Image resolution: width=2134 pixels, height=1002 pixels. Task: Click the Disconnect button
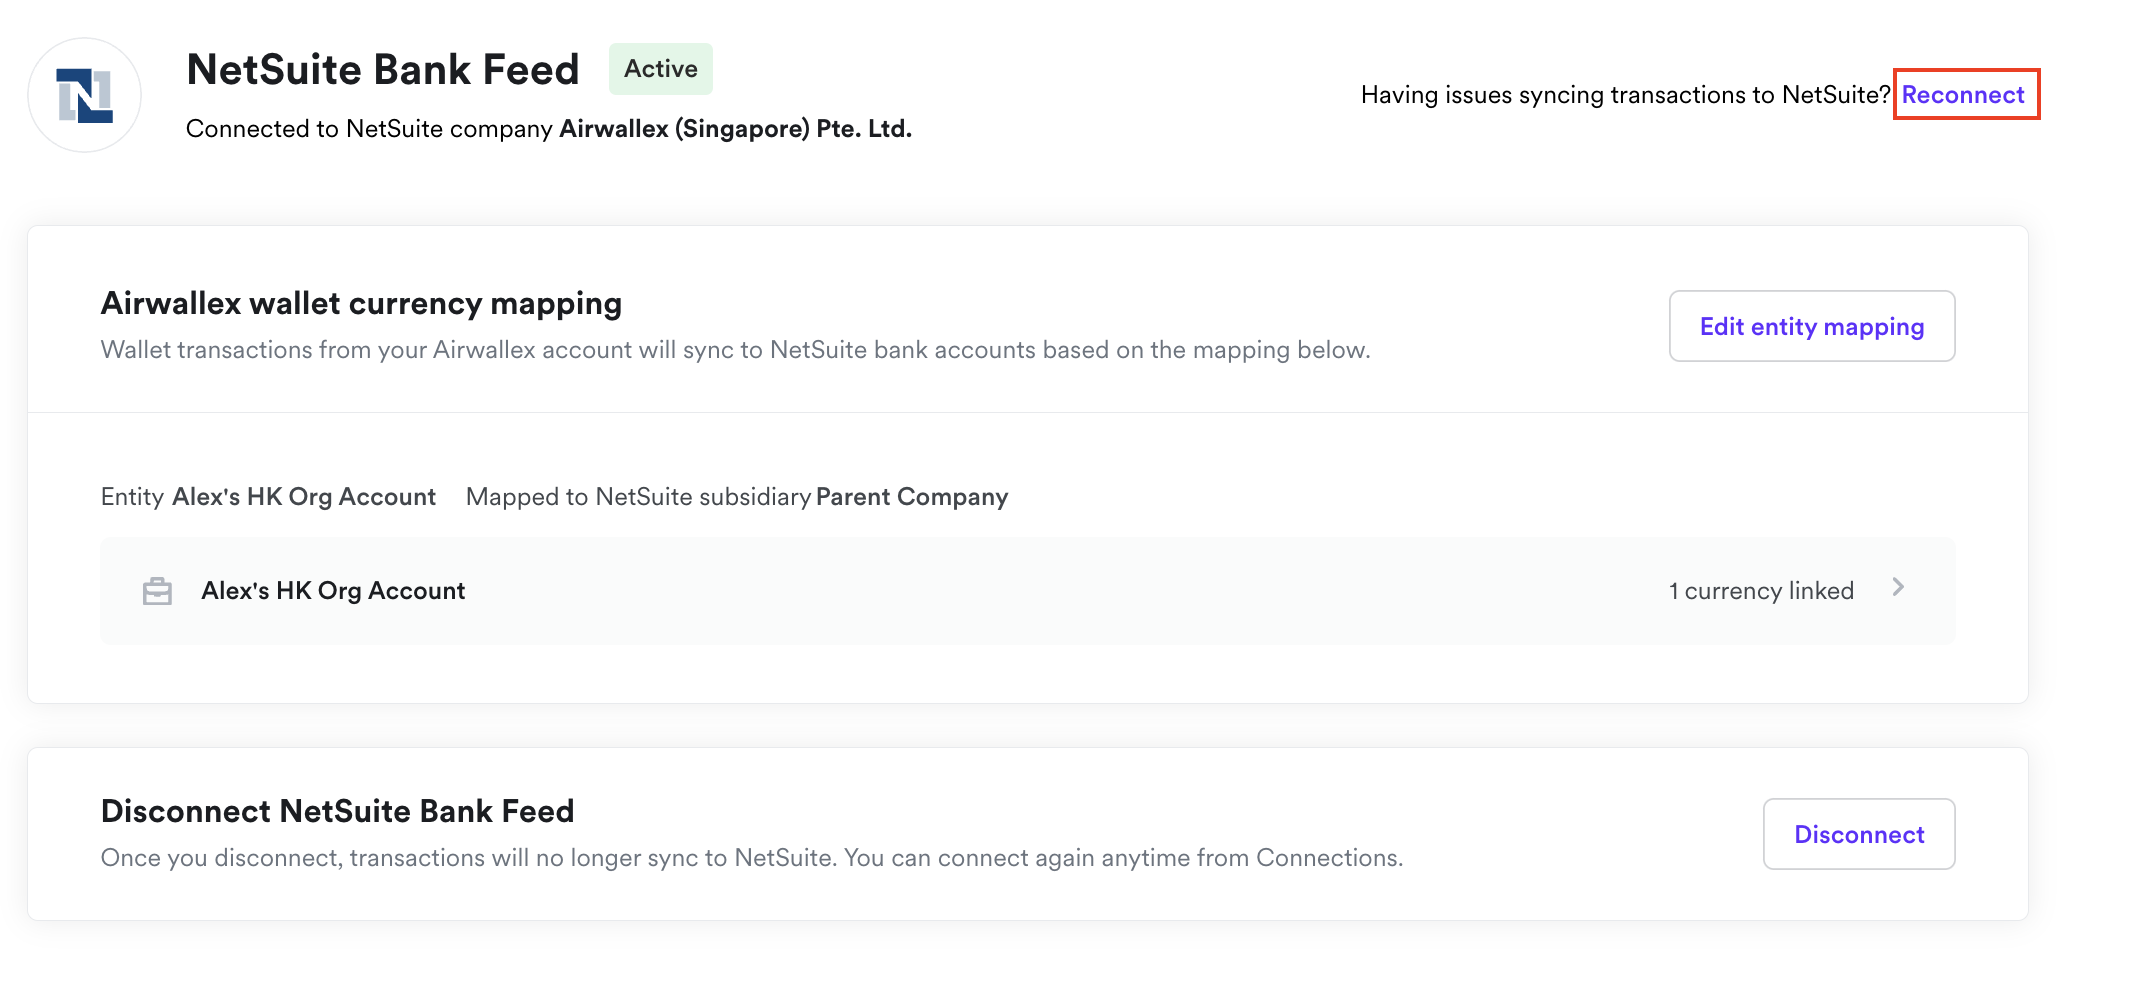(x=1859, y=834)
